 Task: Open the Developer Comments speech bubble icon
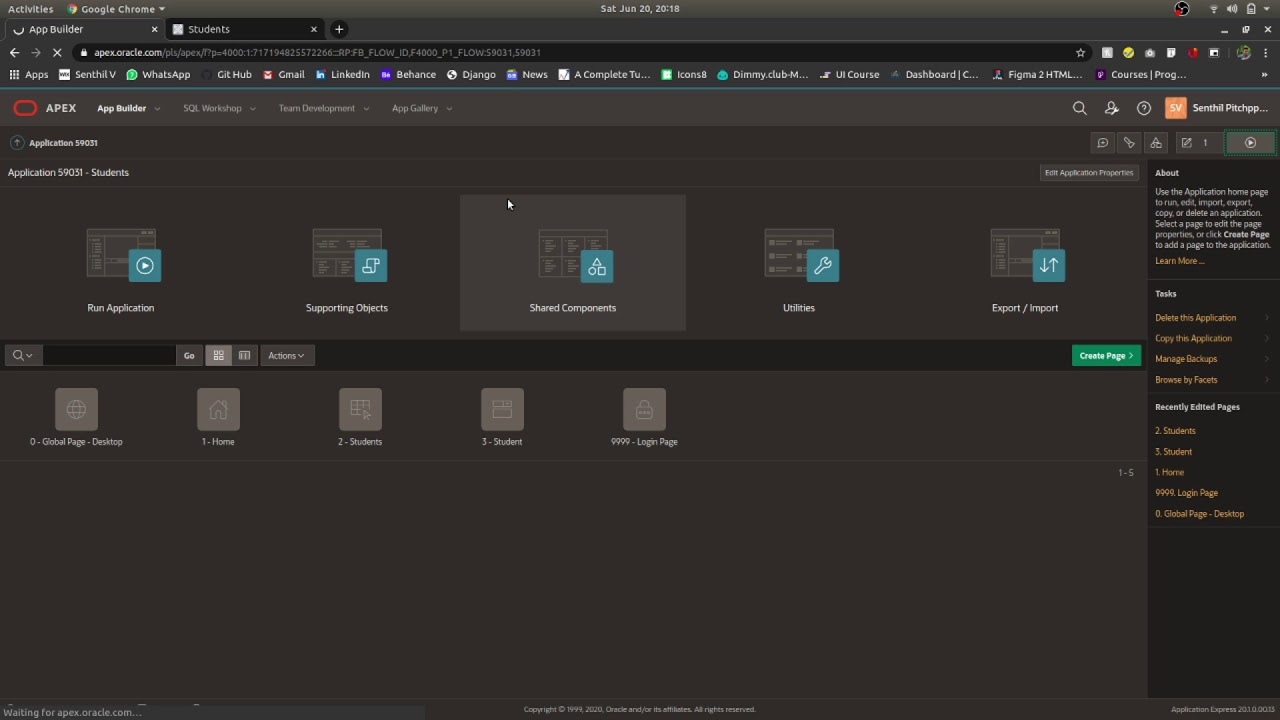tap(1103, 143)
